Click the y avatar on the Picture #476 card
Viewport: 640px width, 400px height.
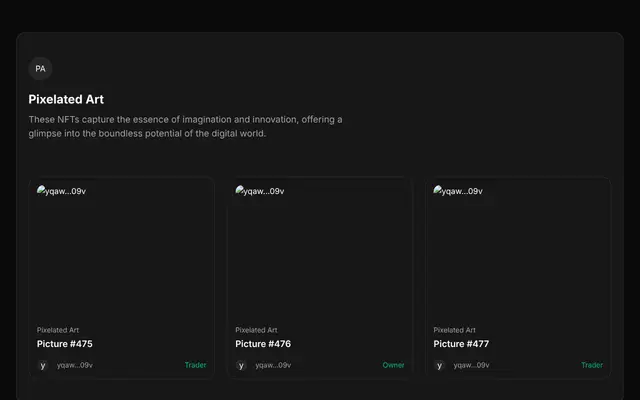[x=241, y=365]
